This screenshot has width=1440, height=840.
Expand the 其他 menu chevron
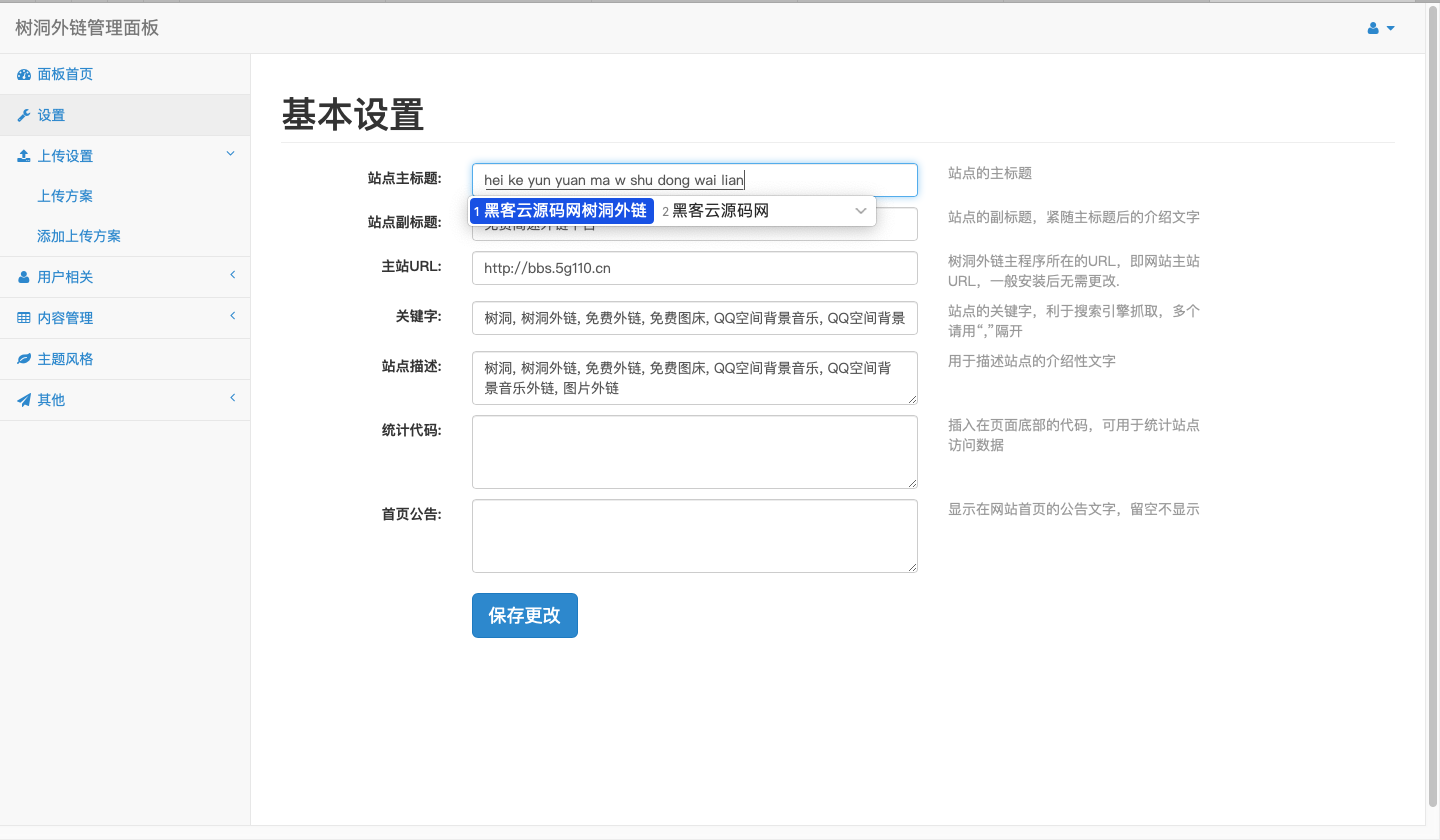click(x=232, y=398)
